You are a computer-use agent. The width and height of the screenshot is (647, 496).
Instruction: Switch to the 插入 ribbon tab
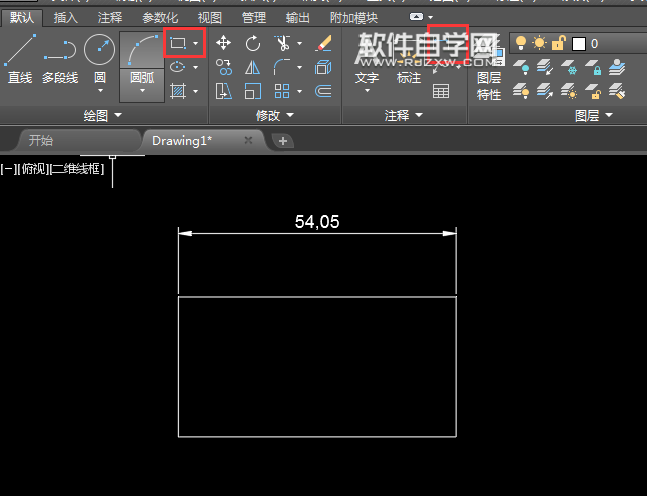(66, 18)
